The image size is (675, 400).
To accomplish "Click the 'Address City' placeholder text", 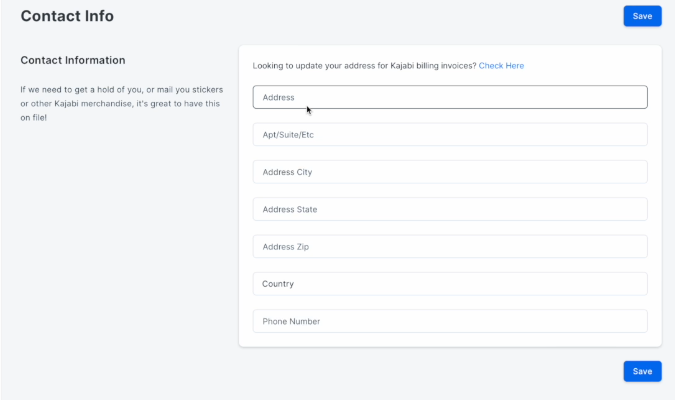I will (x=287, y=172).
